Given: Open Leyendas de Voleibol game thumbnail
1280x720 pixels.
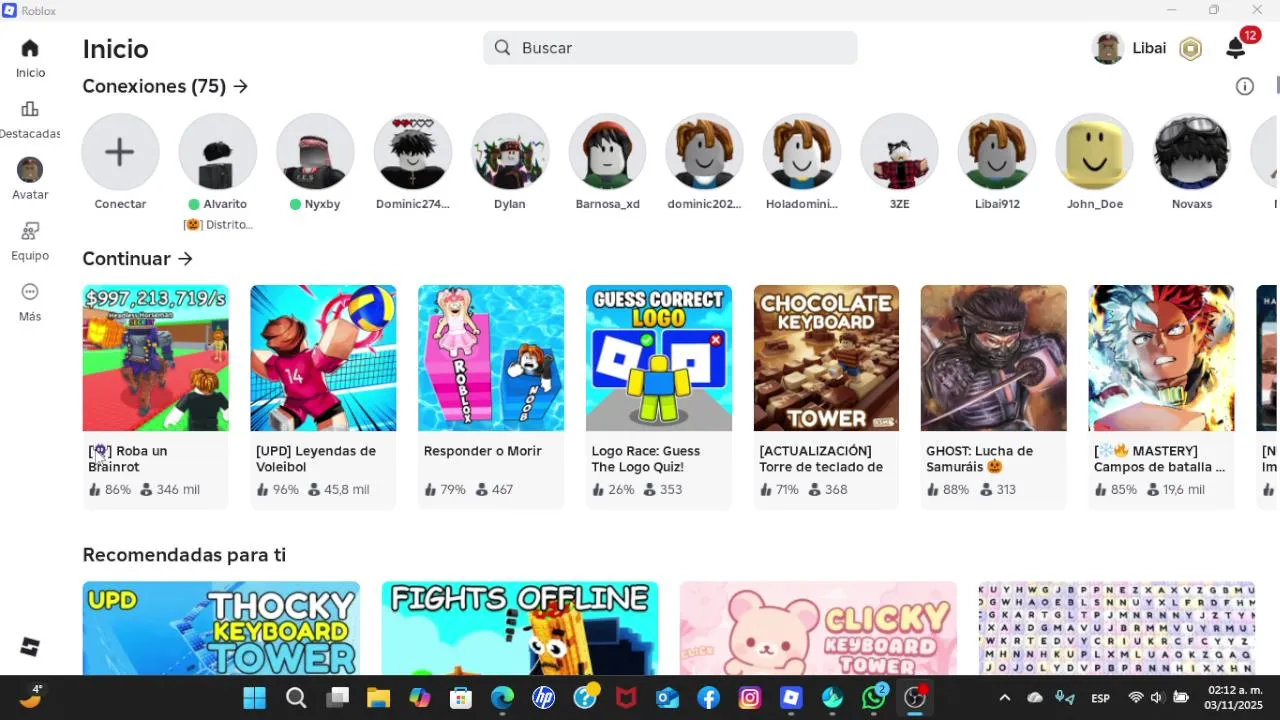Looking at the screenshot, I should pos(323,358).
